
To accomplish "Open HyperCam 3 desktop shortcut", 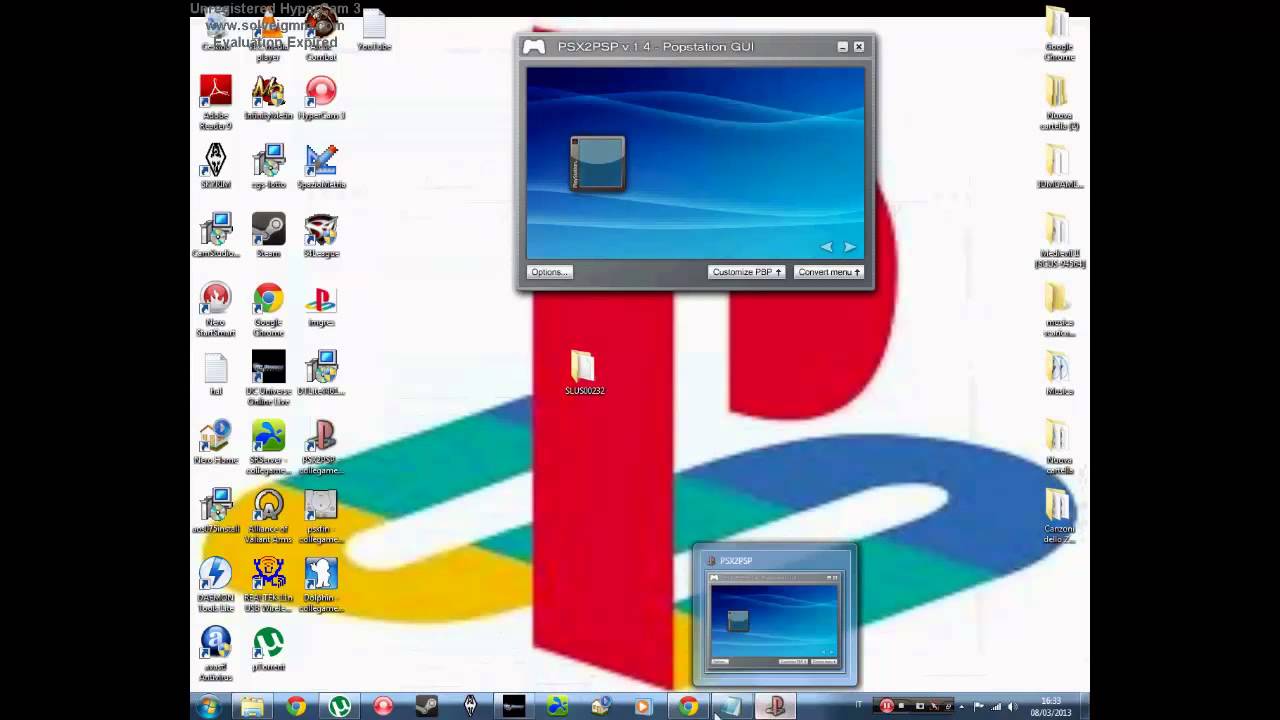I will coord(321,98).
